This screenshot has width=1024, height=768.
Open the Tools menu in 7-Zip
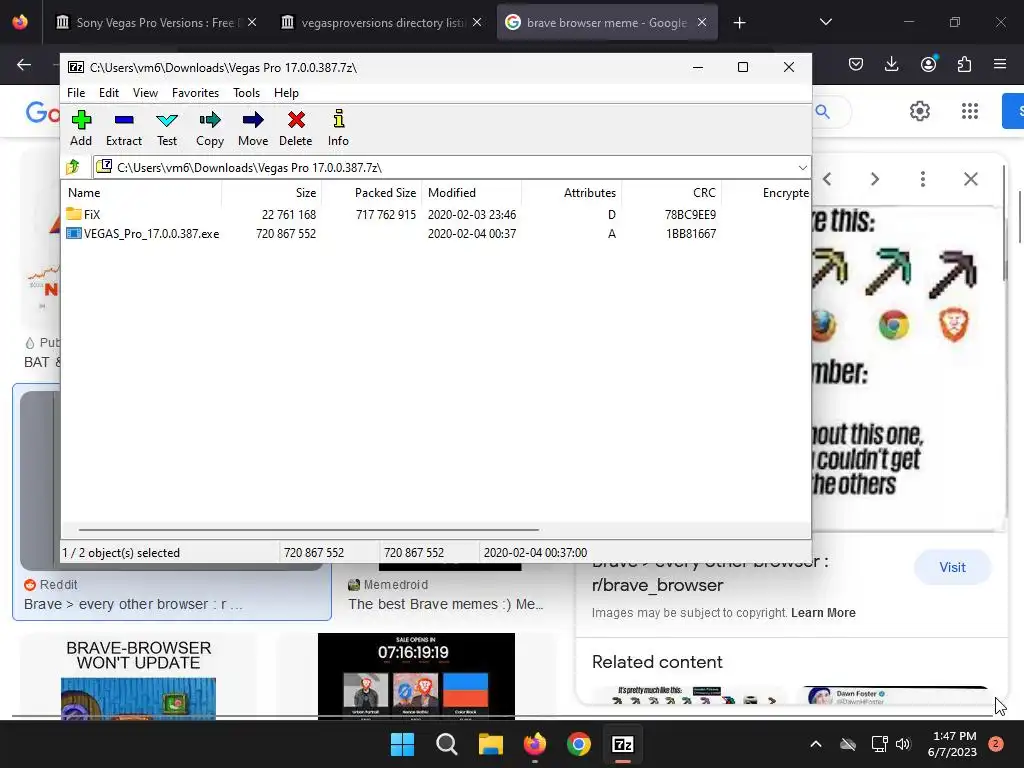click(x=246, y=93)
